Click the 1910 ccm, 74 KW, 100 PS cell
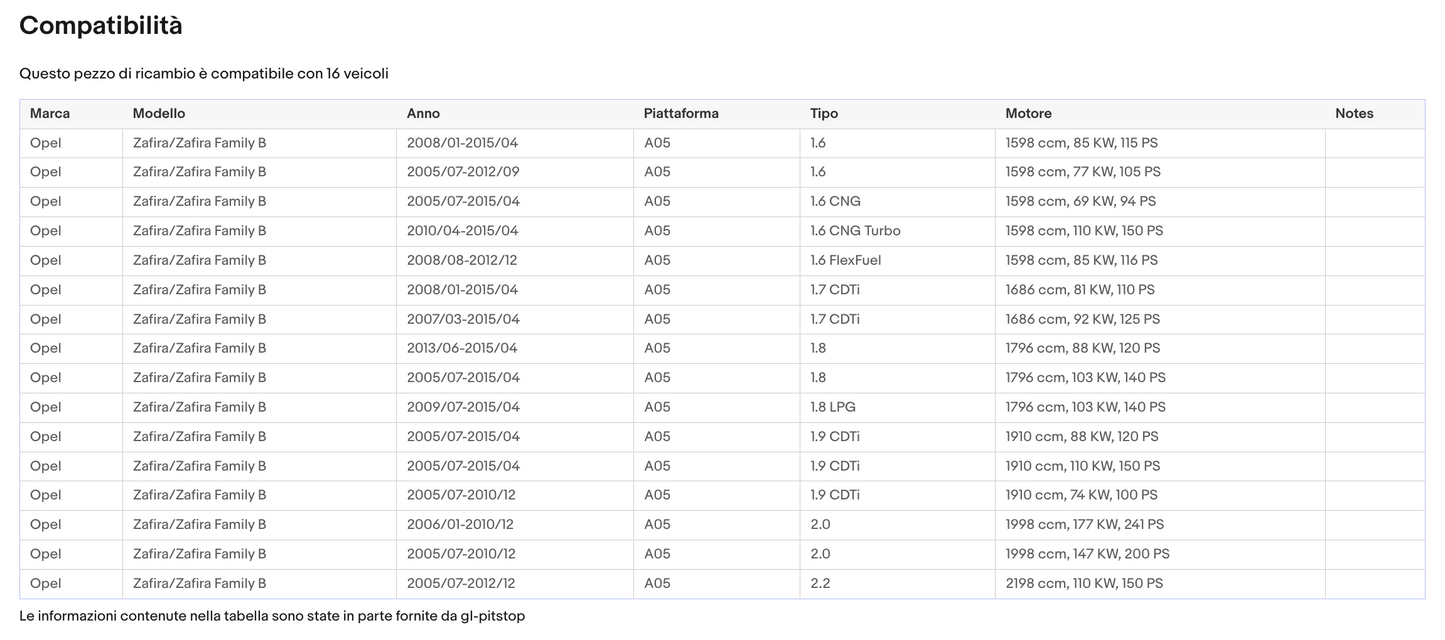 point(1081,495)
